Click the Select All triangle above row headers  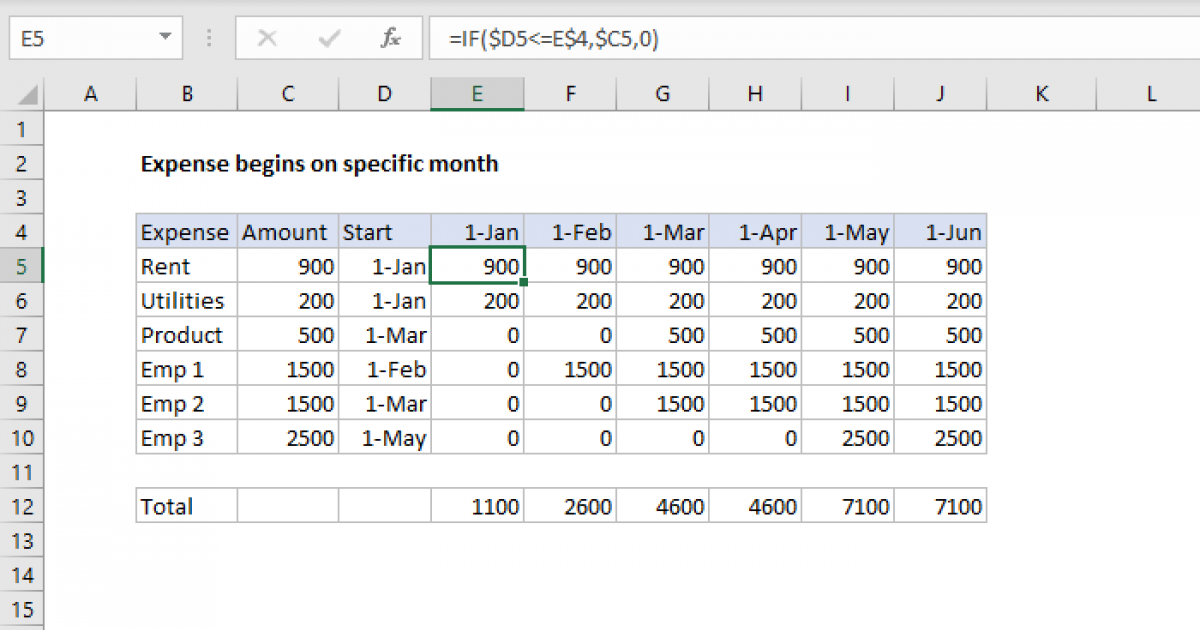coord(25,93)
